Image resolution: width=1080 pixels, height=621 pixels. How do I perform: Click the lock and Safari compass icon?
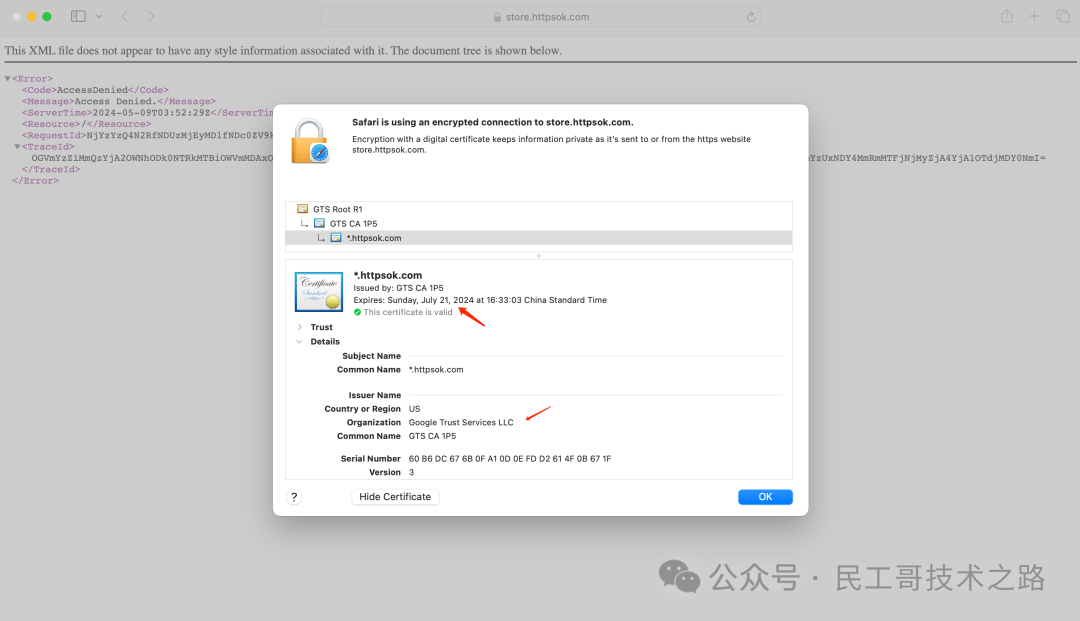coord(310,141)
